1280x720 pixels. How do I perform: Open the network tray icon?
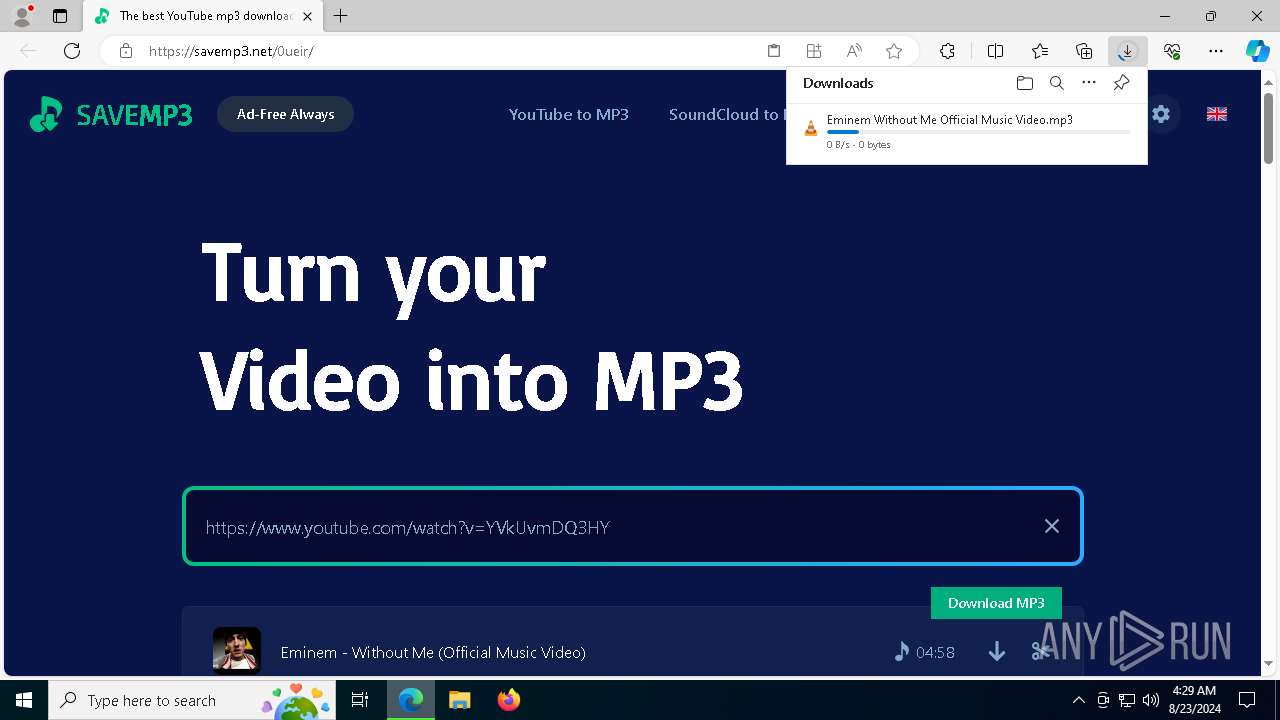click(x=1127, y=700)
